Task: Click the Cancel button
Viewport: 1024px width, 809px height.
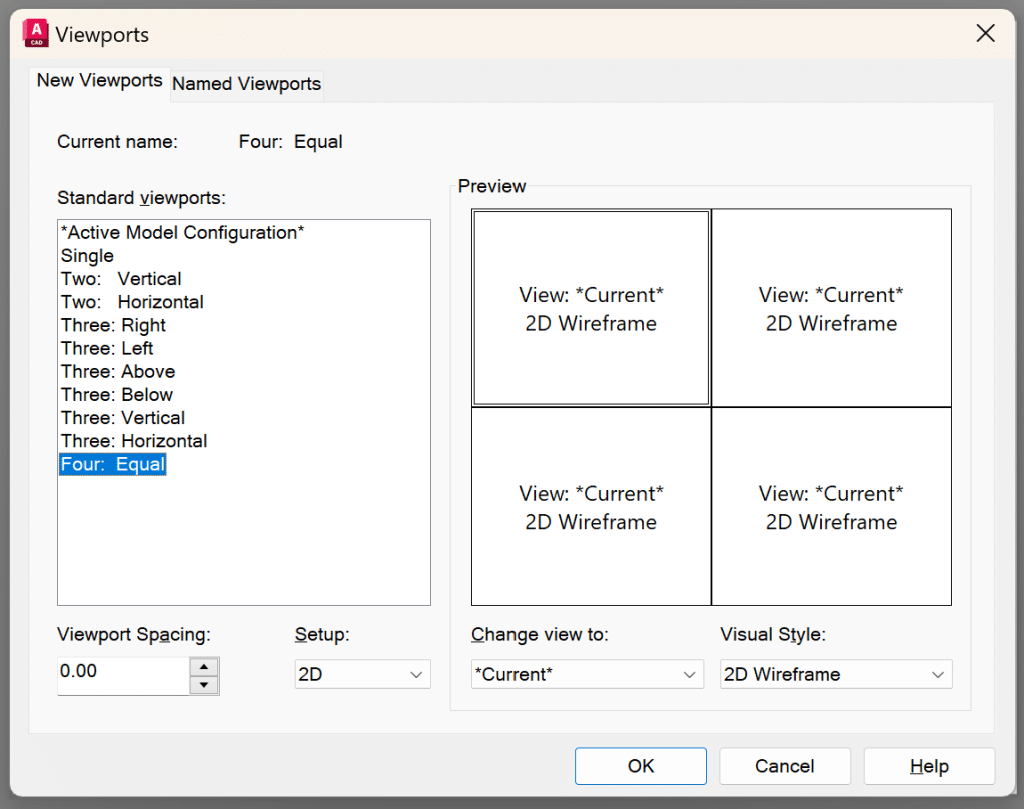Action: click(x=784, y=765)
